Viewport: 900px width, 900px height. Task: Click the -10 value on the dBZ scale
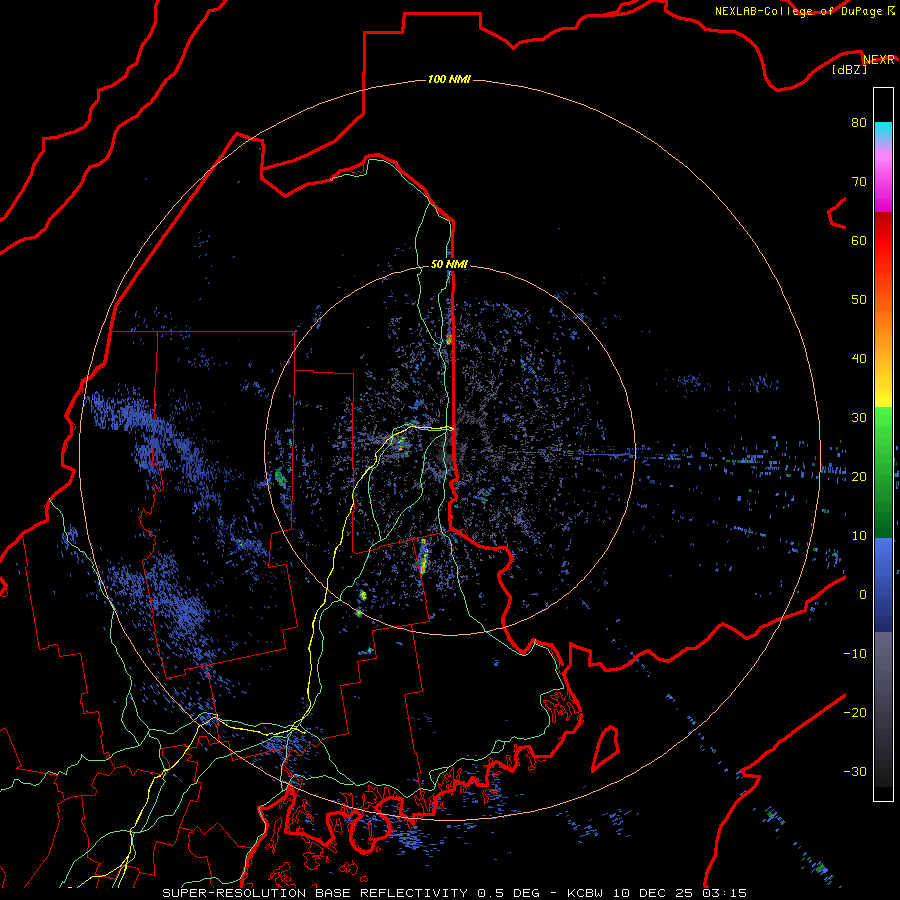855,654
